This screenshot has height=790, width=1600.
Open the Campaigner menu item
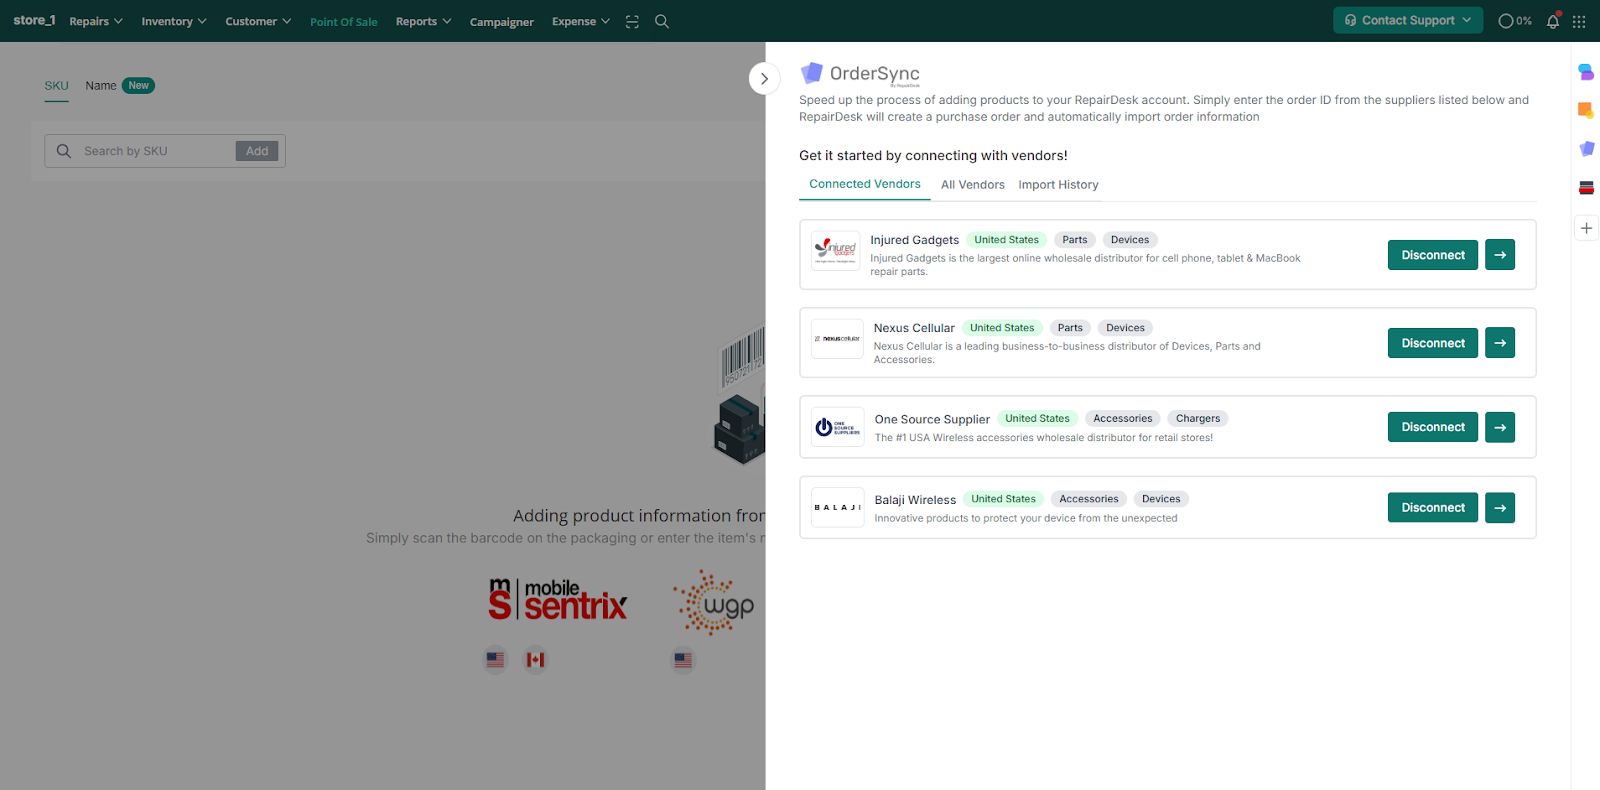click(x=501, y=22)
